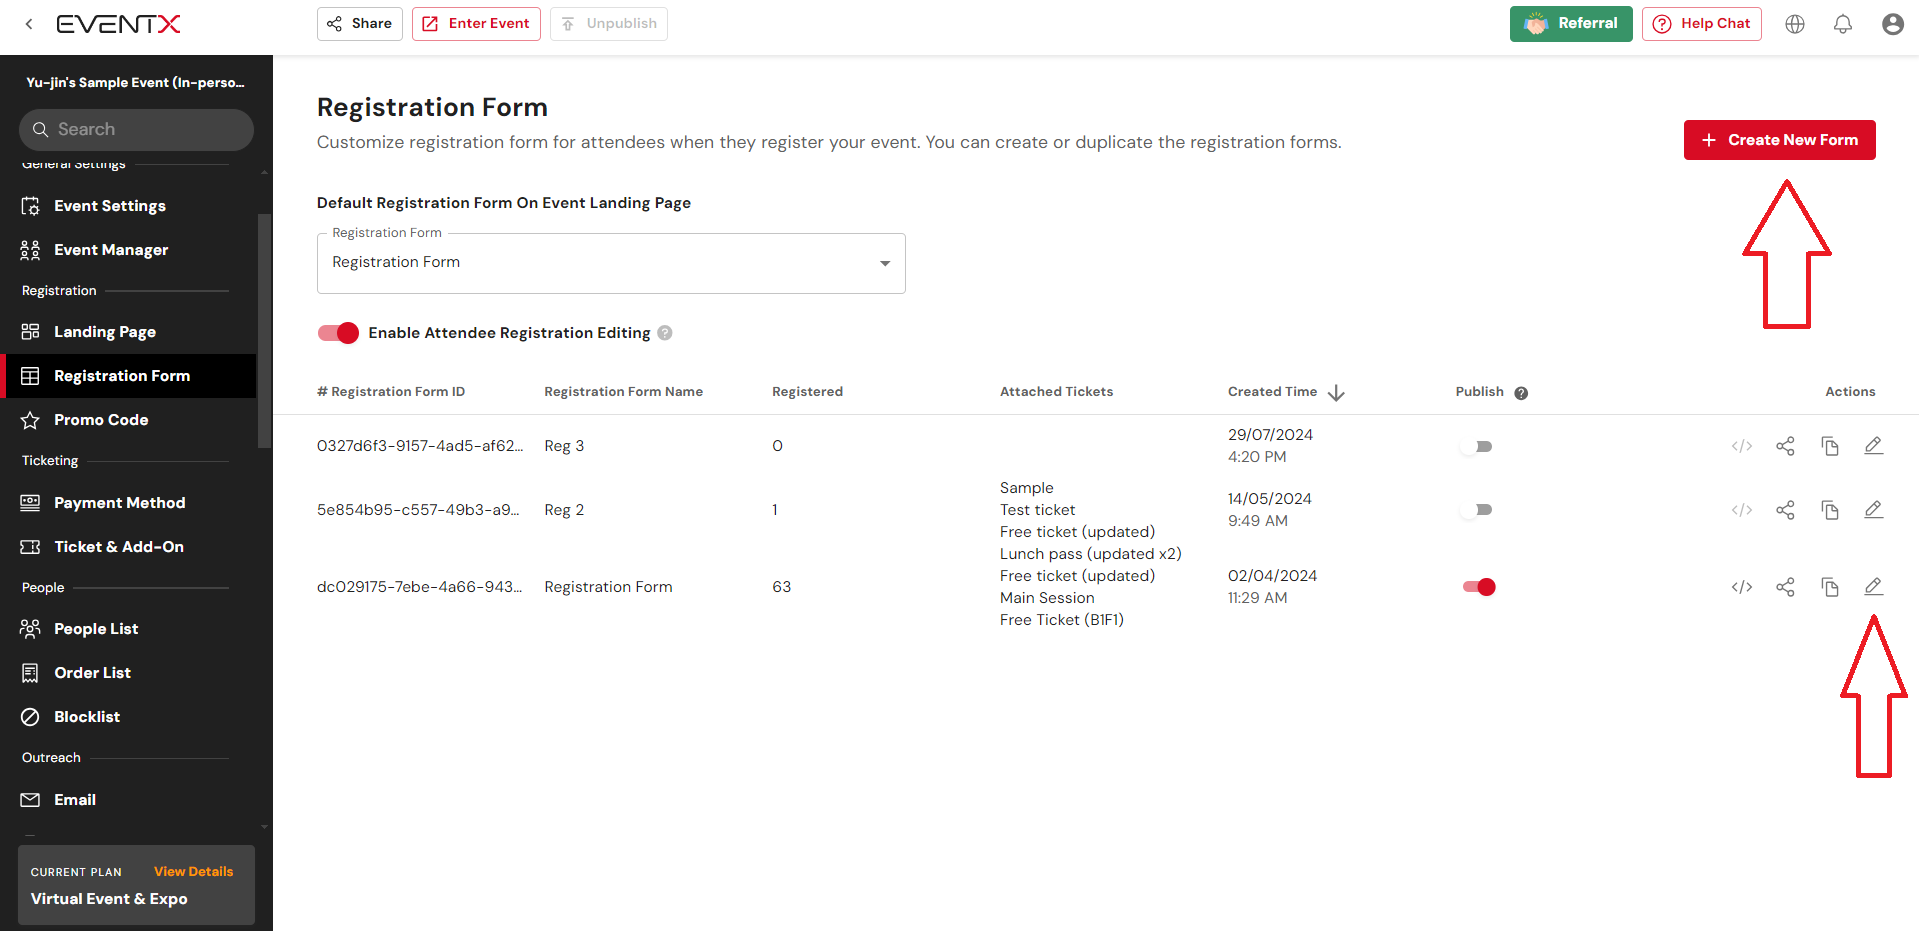Image resolution: width=1919 pixels, height=931 pixels.
Task: Duplicate the Registration Form row
Action: [1830, 587]
